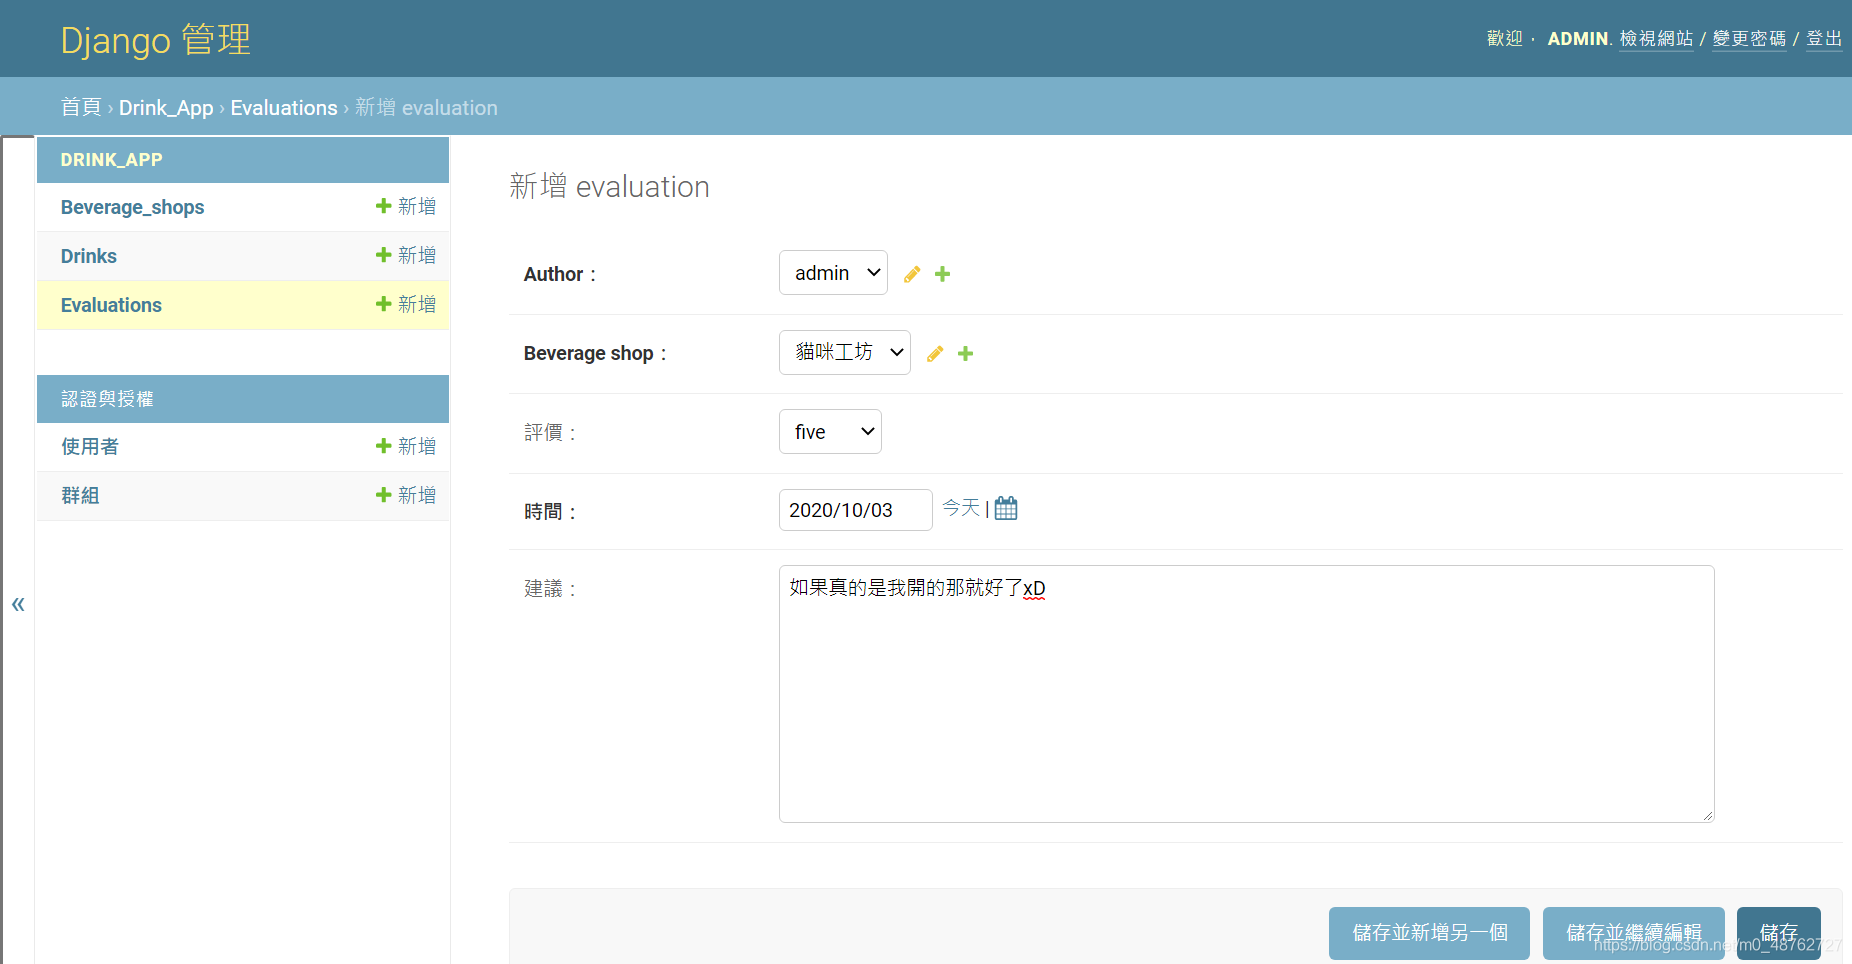Open Drinks in the sidebar
This screenshot has width=1852, height=964.
[x=89, y=256]
